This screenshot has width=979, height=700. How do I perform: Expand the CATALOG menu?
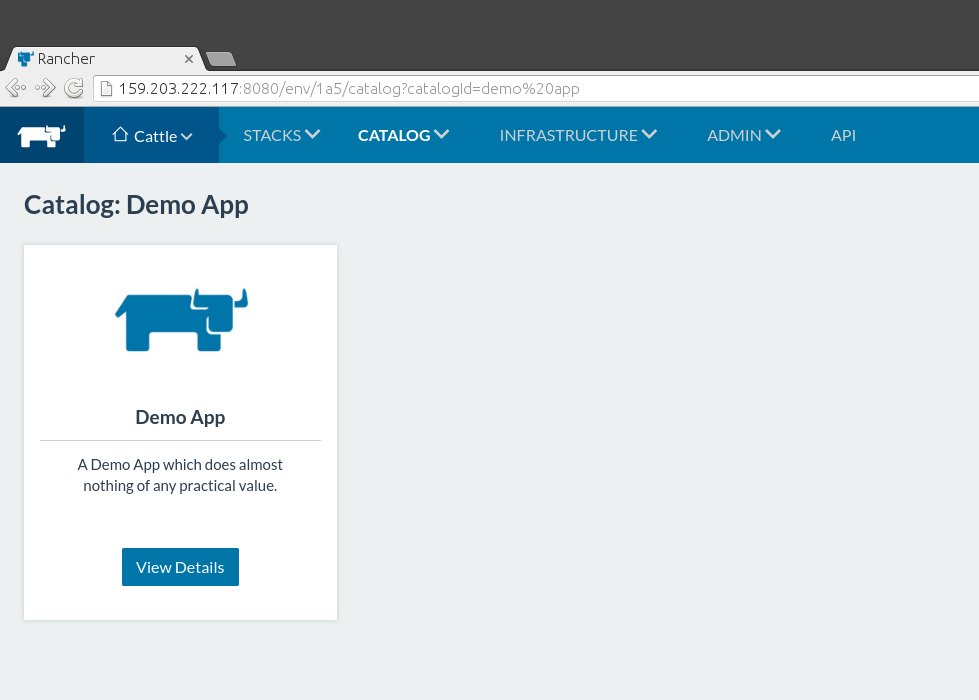coord(403,135)
